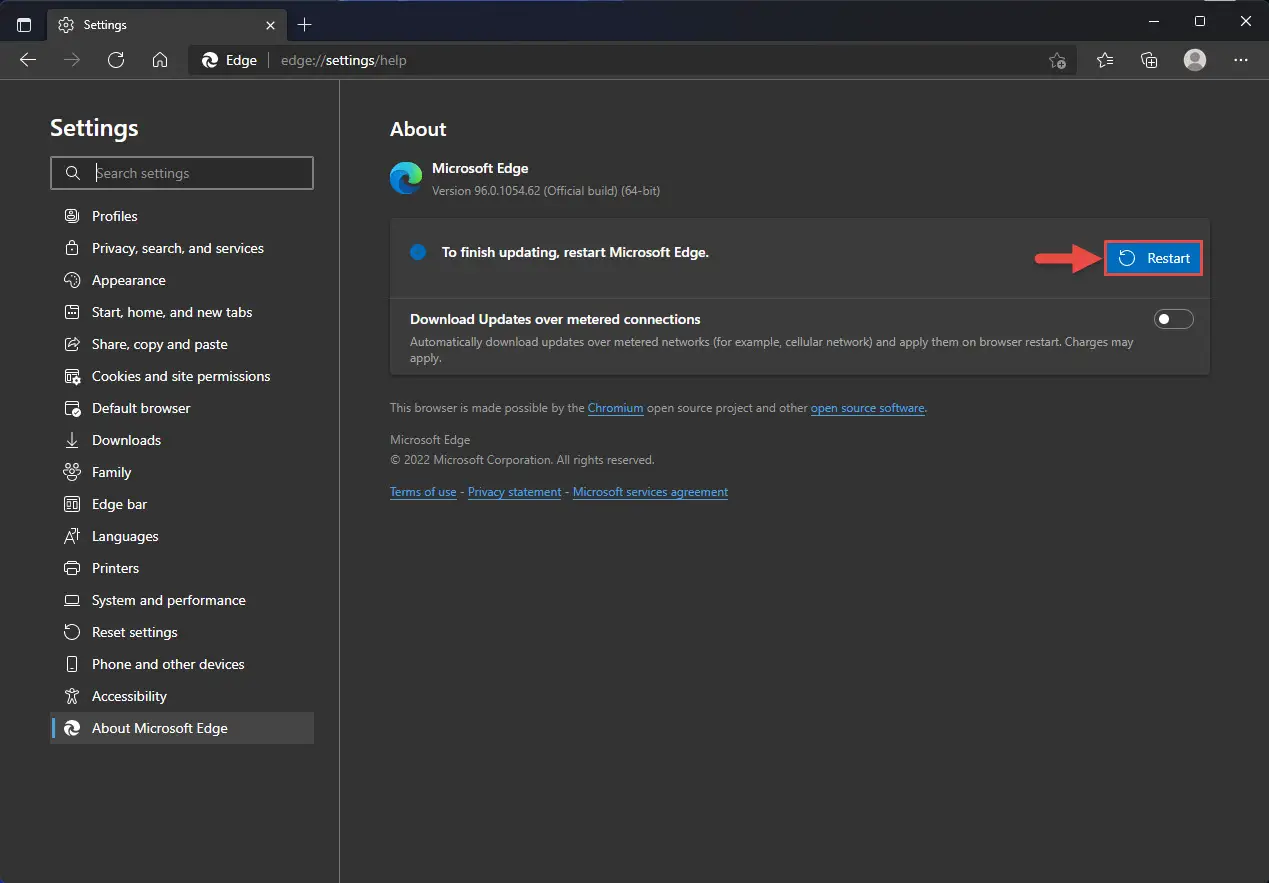This screenshot has width=1269, height=883.
Task: Click the forward navigation arrow
Action: coord(72,60)
